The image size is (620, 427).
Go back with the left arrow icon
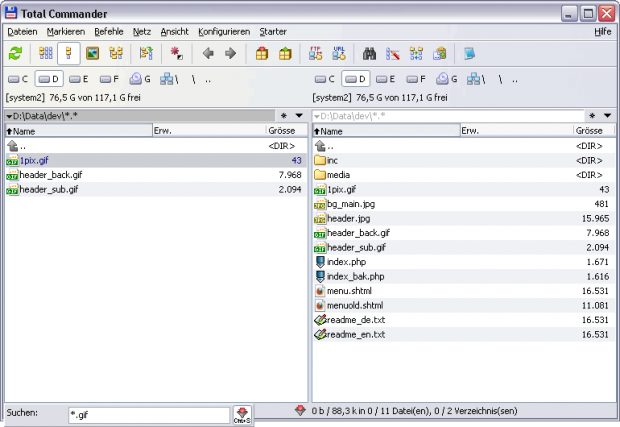click(x=208, y=53)
